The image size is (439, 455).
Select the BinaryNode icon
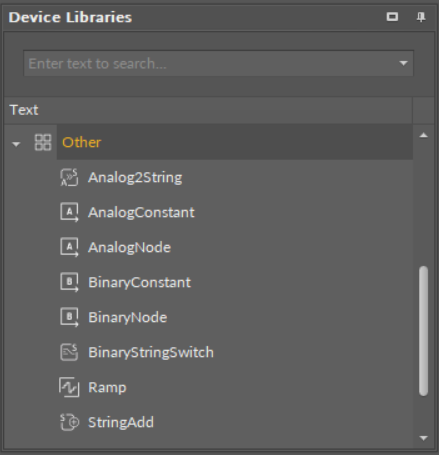click(69, 317)
